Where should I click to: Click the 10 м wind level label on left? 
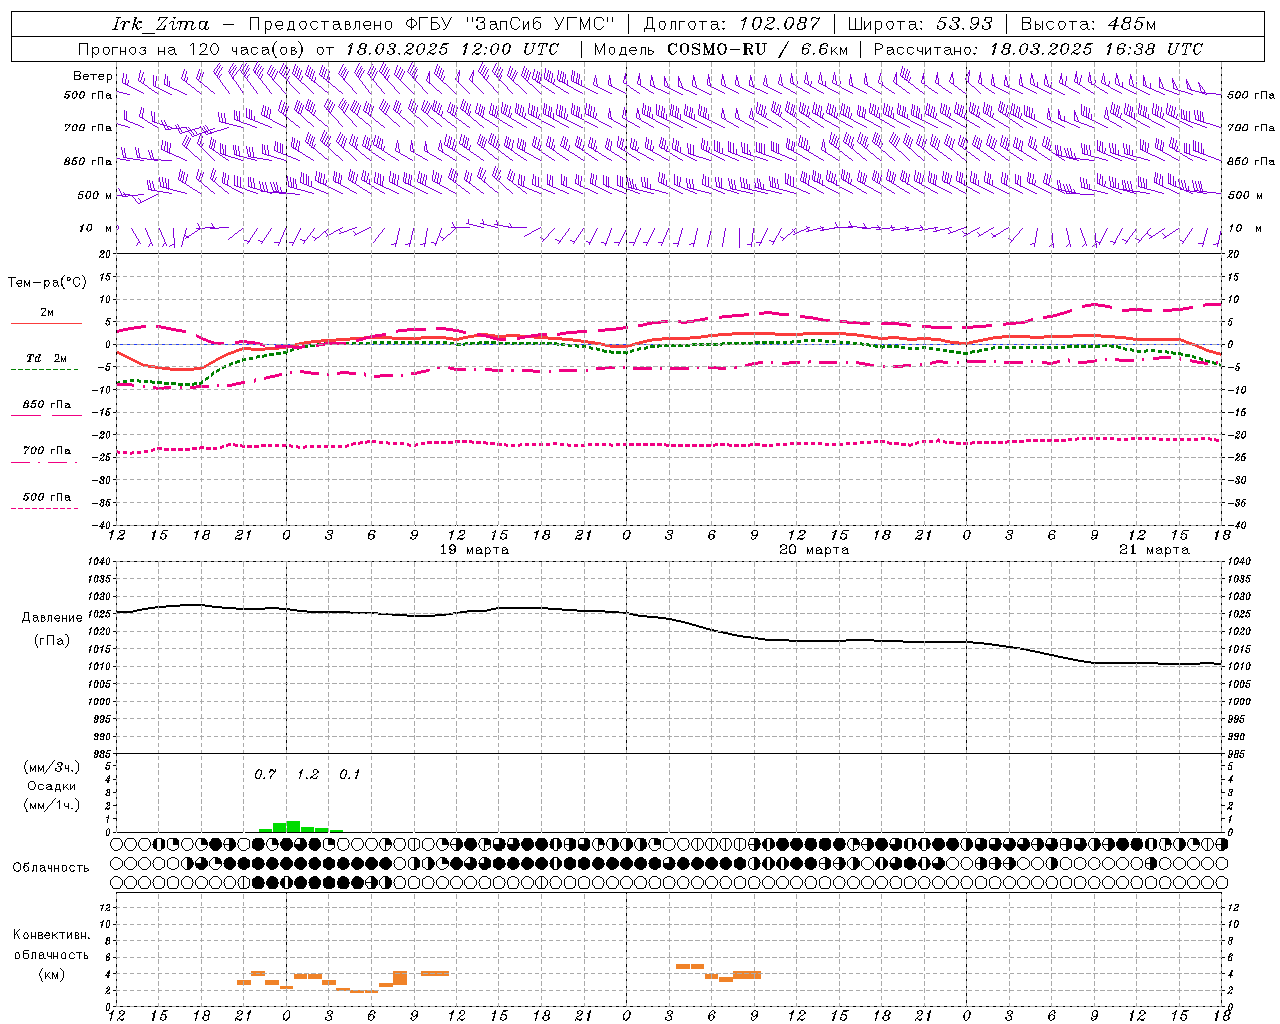coord(96,228)
